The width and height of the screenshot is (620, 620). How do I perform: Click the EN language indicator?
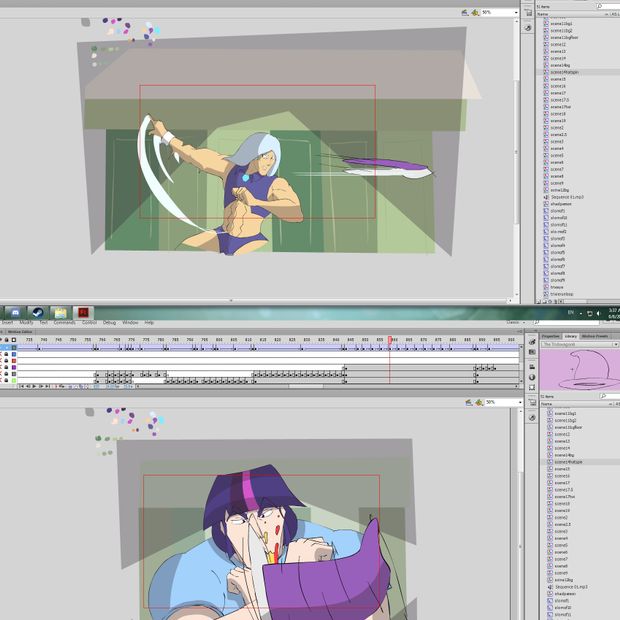click(571, 312)
